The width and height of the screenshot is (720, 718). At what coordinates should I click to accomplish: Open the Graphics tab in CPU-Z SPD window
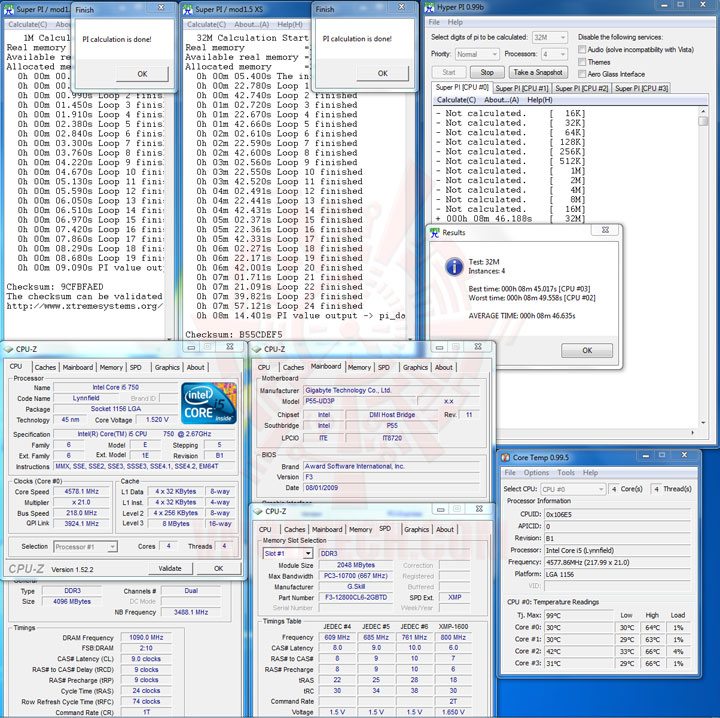pyautogui.click(x=416, y=529)
